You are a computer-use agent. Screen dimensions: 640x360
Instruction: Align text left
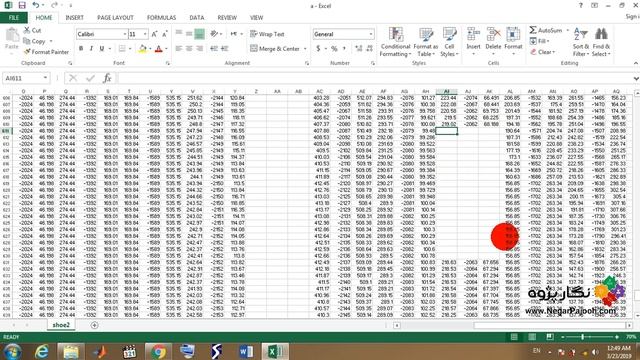point(179,49)
